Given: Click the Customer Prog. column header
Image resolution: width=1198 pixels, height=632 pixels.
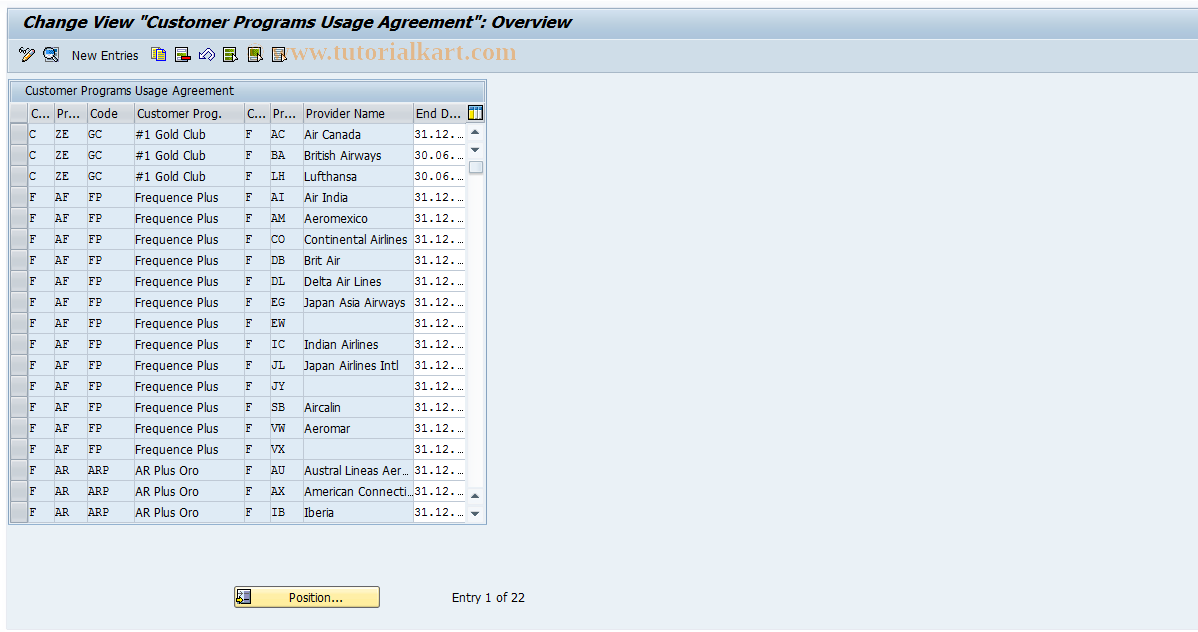Looking at the screenshot, I should [x=189, y=113].
